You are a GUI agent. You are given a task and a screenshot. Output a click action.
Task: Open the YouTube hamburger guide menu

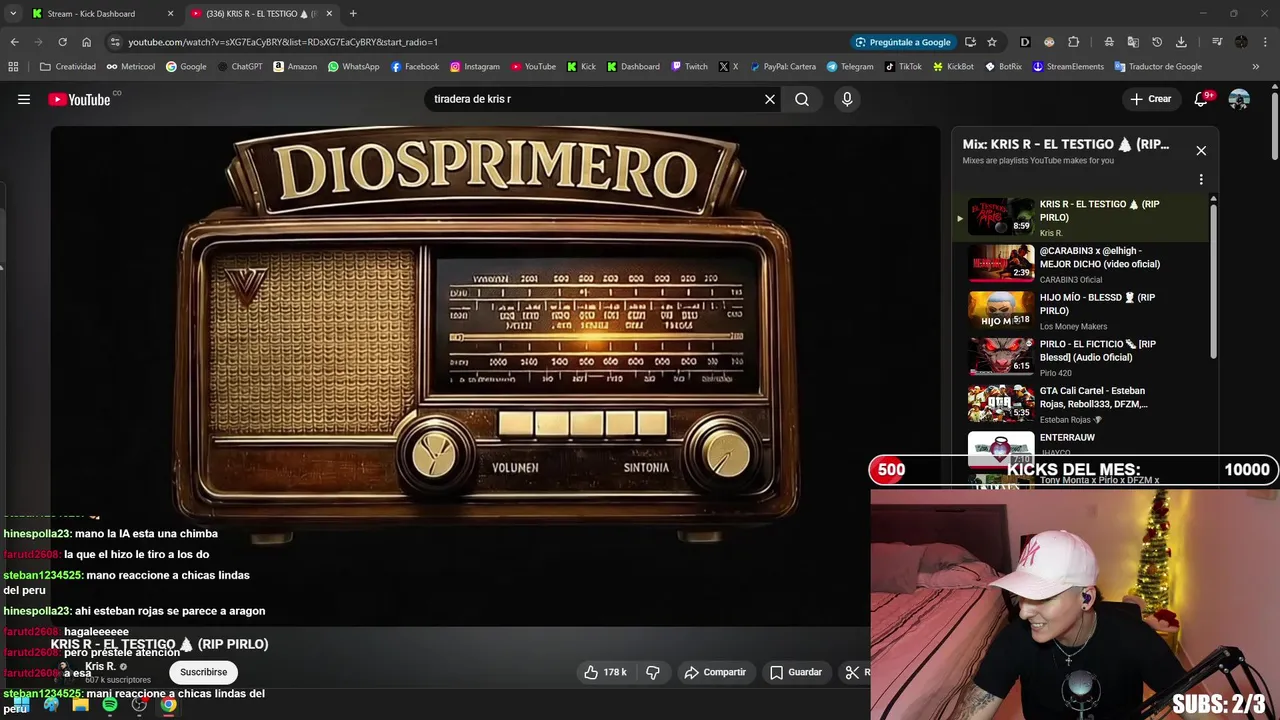24,99
